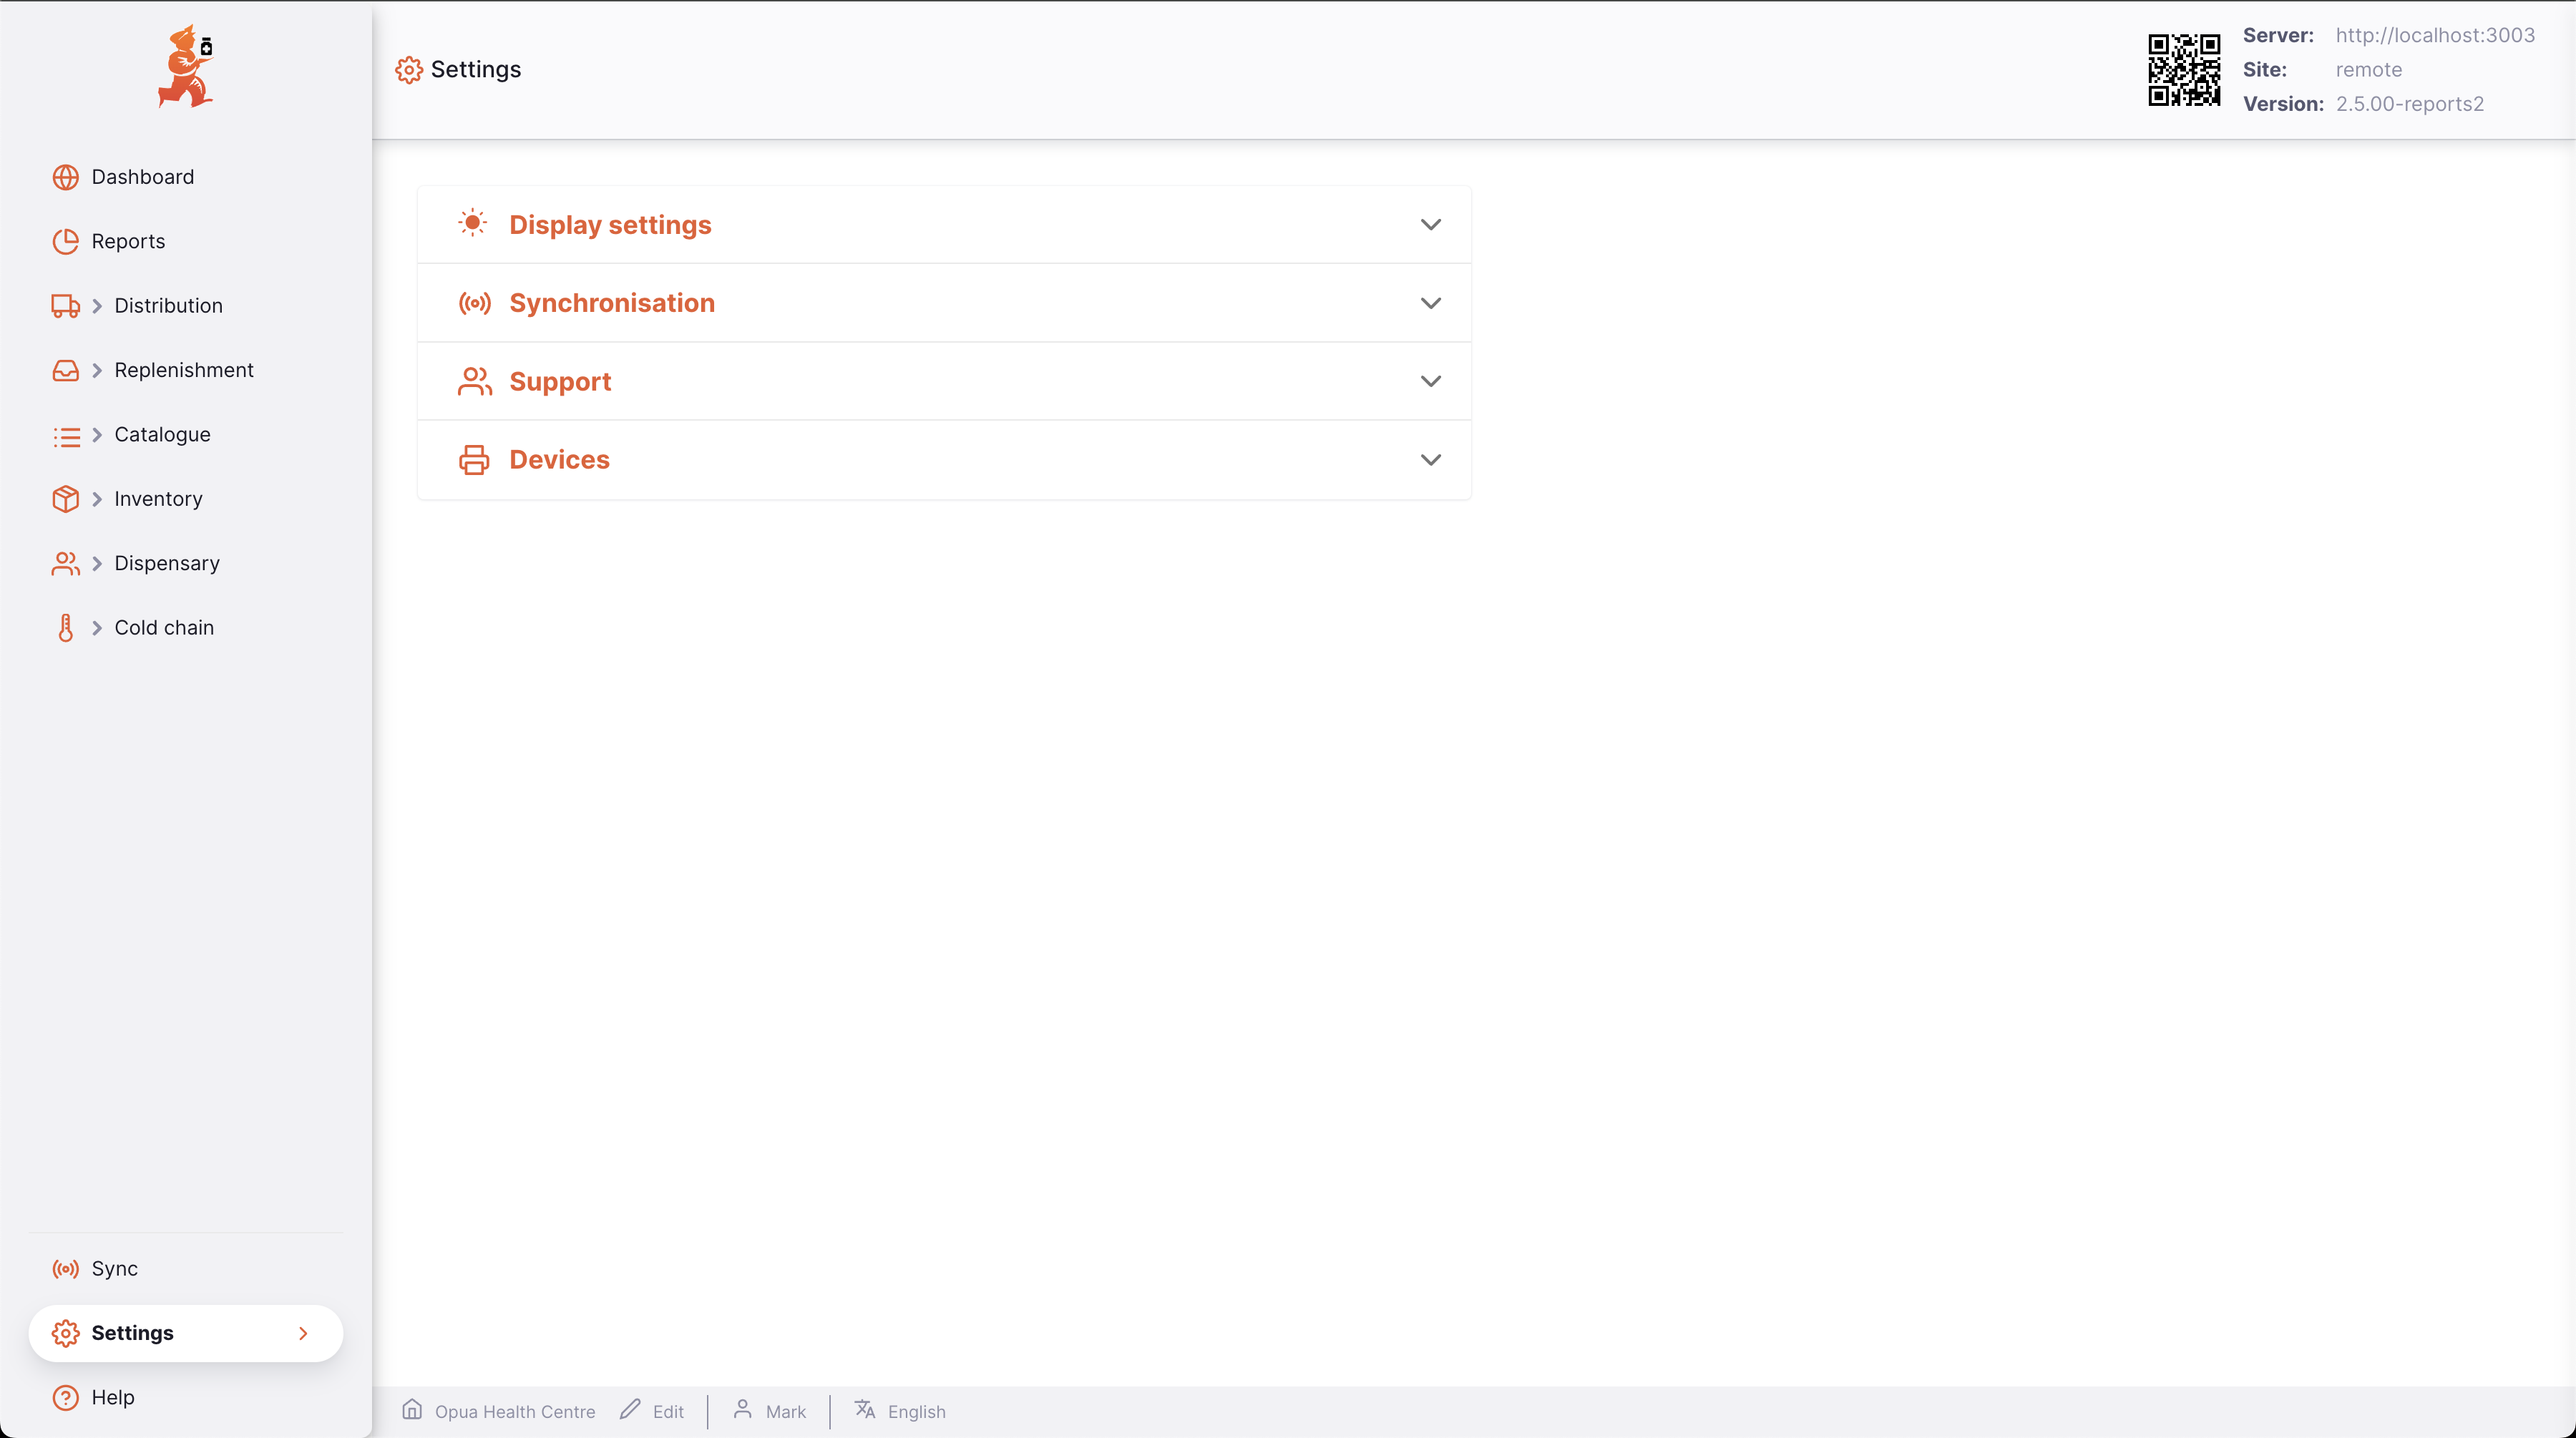Click the English language button
The image size is (2576, 1438).
pyautogui.click(x=901, y=1409)
